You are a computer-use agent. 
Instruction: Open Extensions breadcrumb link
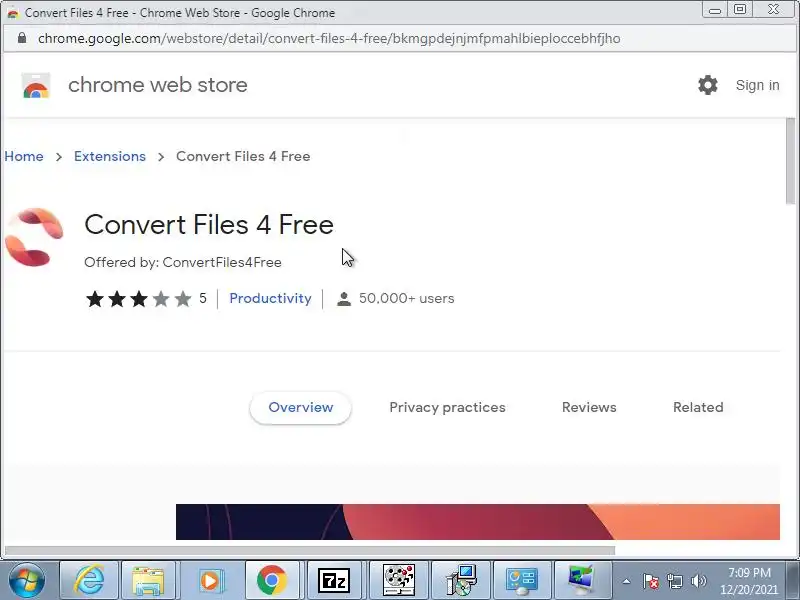pos(110,156)
